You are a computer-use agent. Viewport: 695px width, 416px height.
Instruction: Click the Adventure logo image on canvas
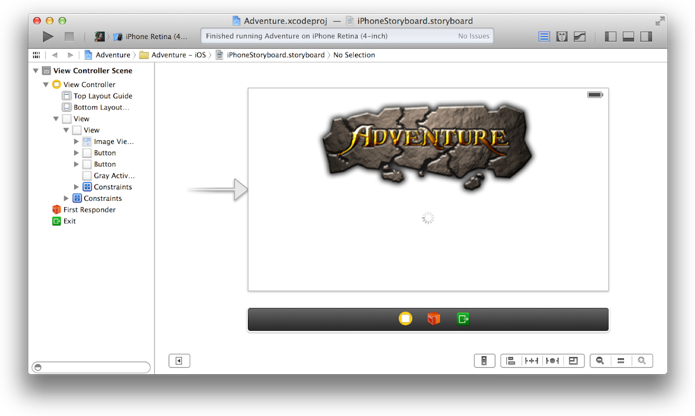point(428,146)
